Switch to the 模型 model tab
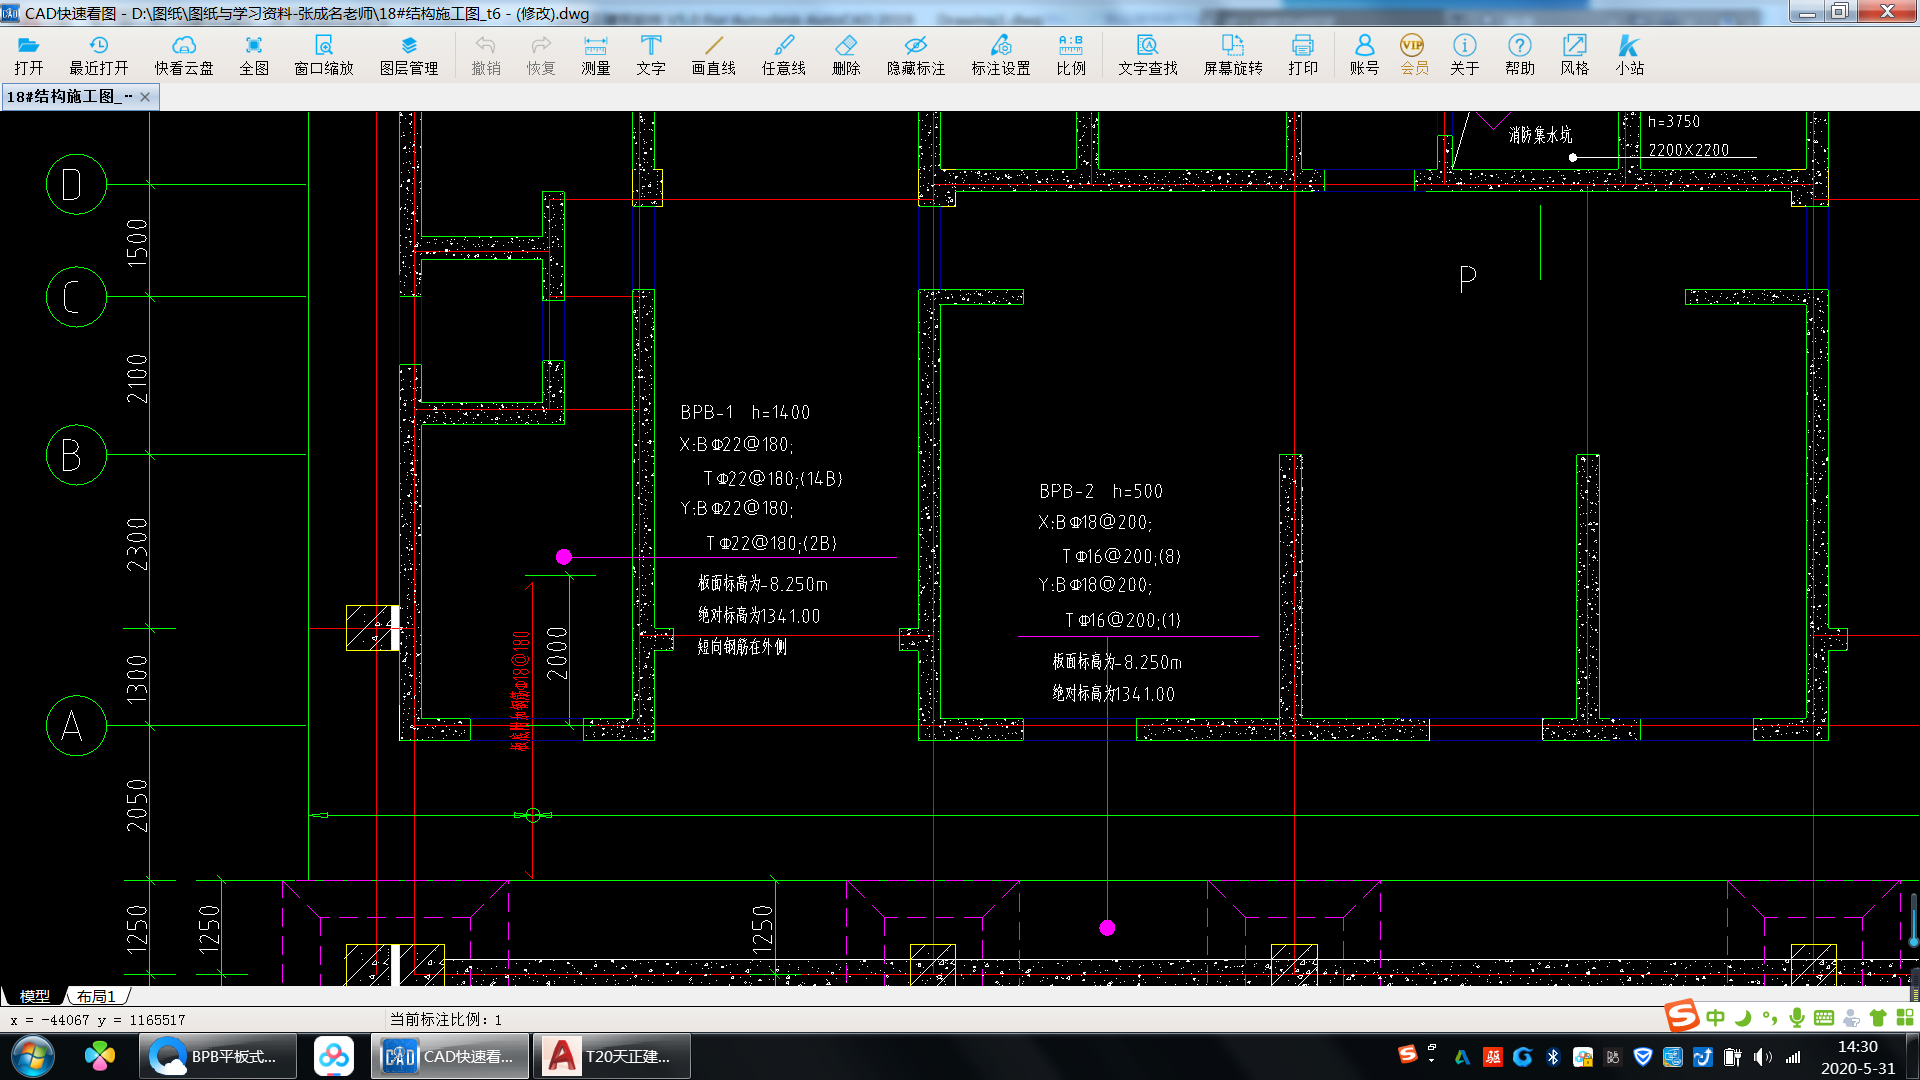 35,996
